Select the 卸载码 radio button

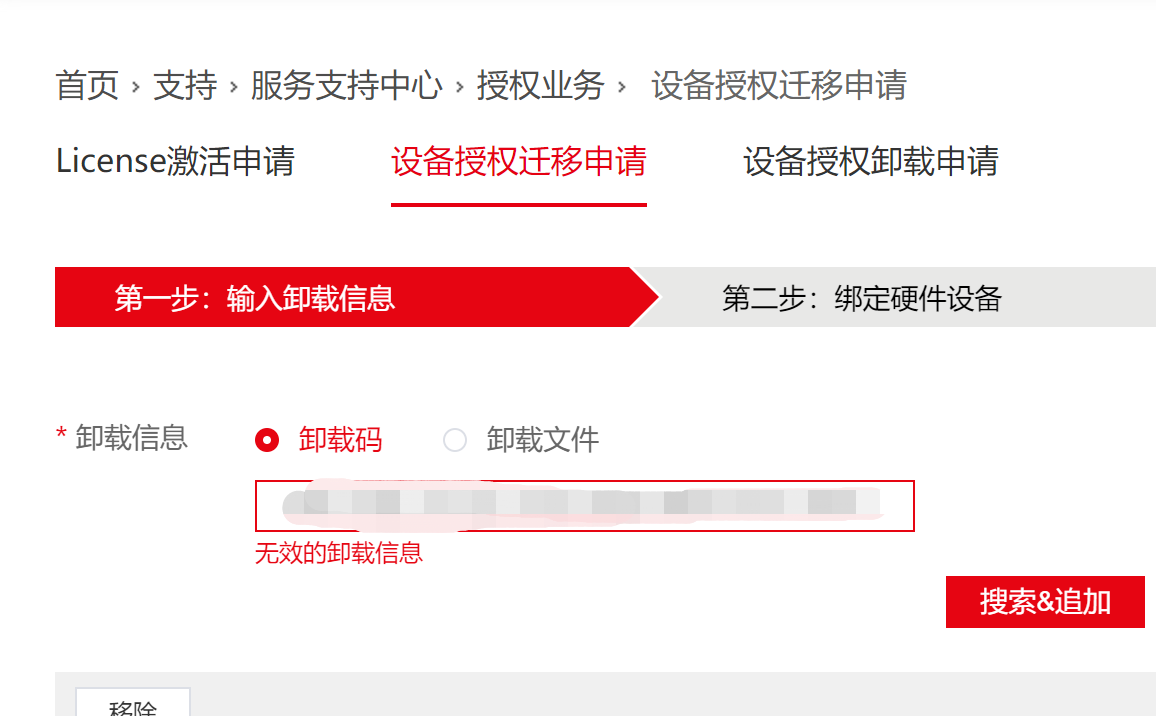(267, 440)
